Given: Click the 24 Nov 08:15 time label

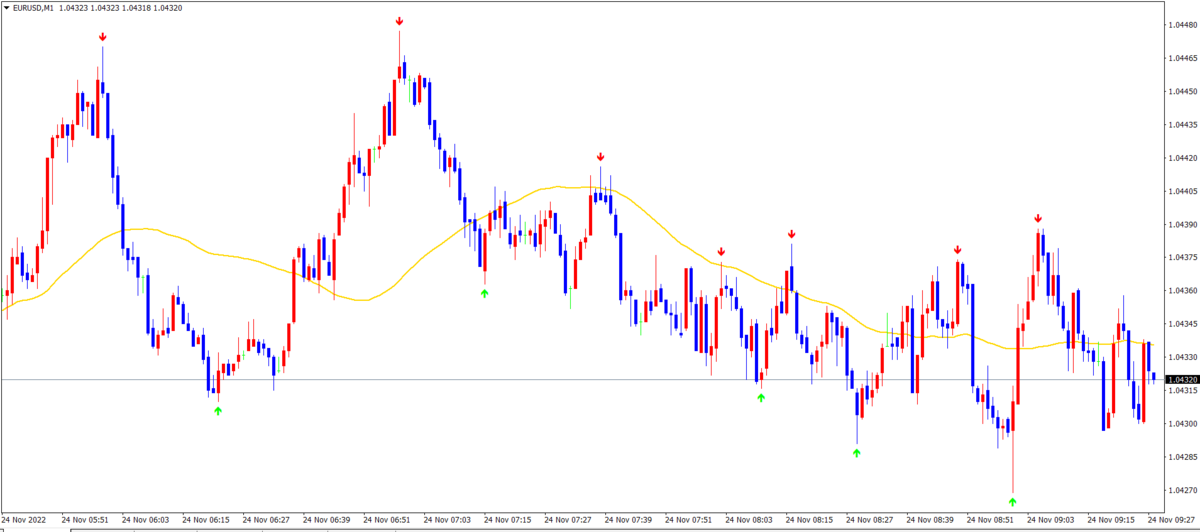Looking at the screenshot, I should pyautogui.click(x=809, y=521).
